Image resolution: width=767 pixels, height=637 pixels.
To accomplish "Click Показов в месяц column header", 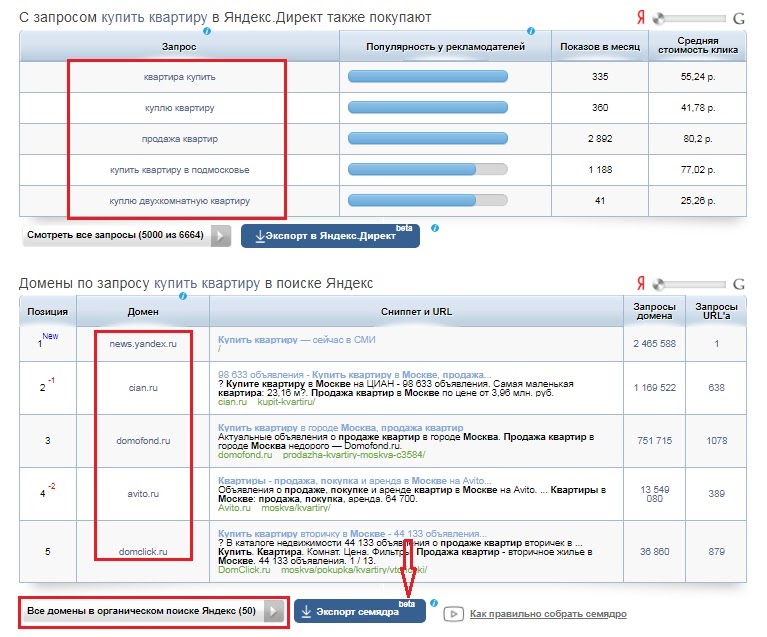I will tap(600, 46).
